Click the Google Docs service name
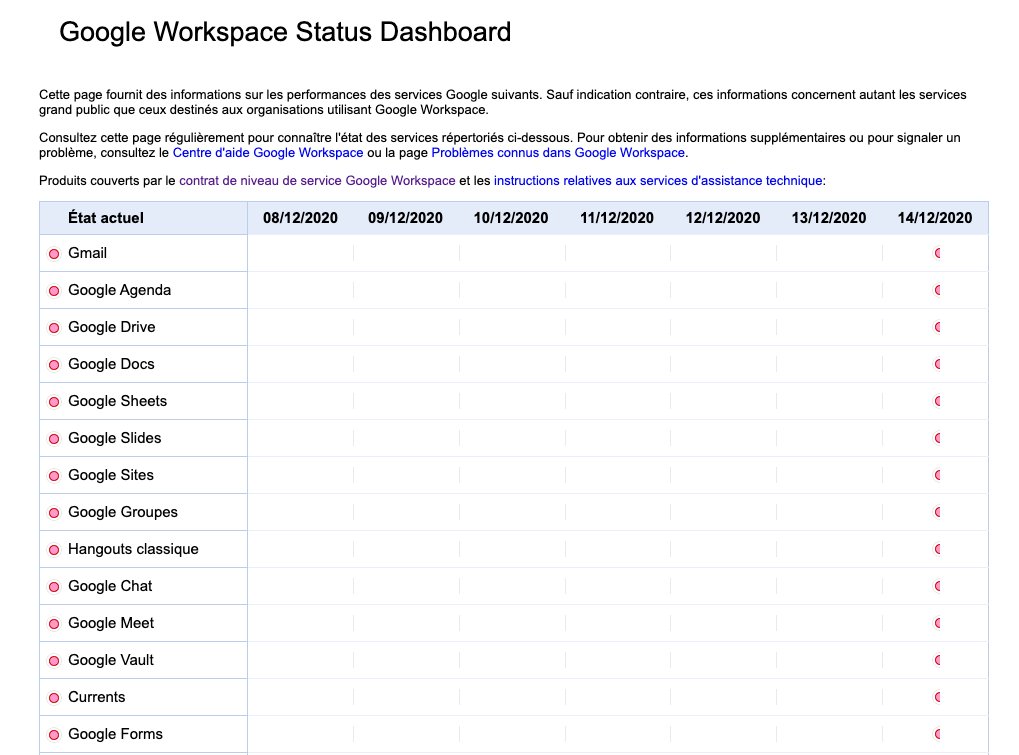The image size is (1019, 755). (x=111, y=365)
